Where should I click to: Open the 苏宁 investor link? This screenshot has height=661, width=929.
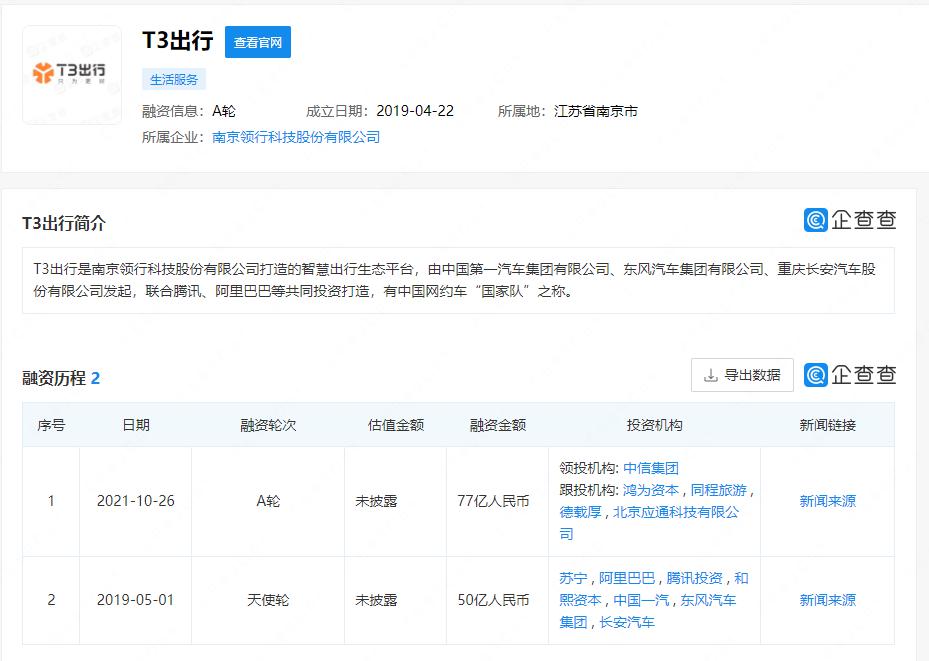pos(574,578)
